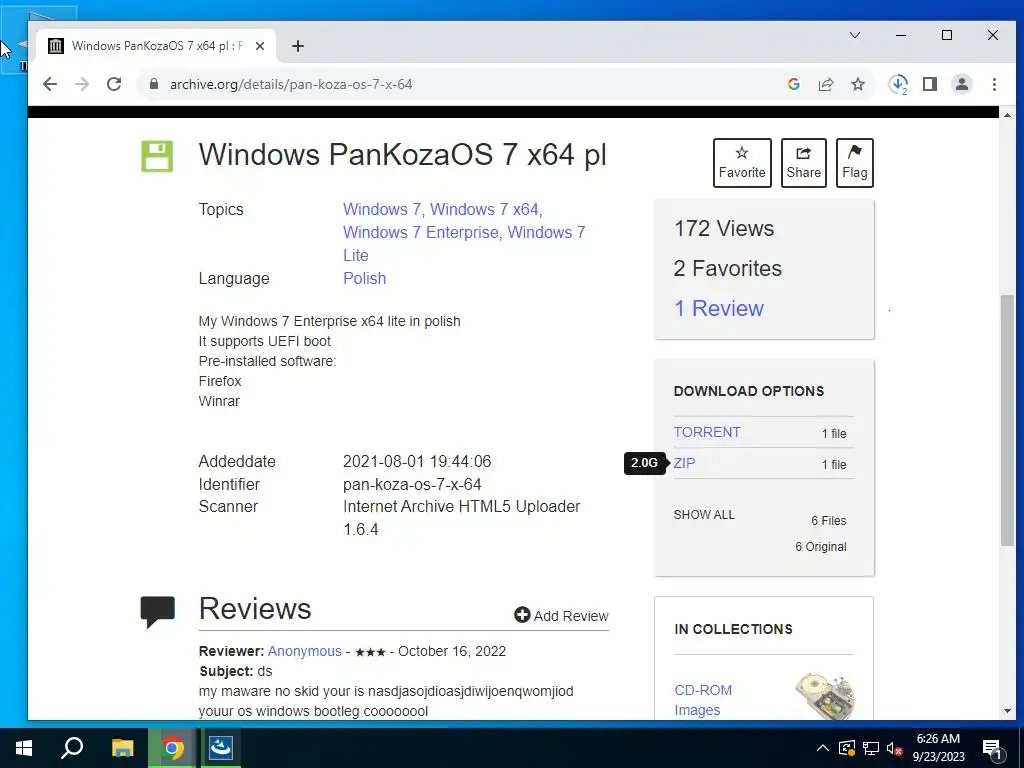Select identifier pan-koza-os-7-x-64 text
Screen dimensions: 1024x768
click(412, 485)
